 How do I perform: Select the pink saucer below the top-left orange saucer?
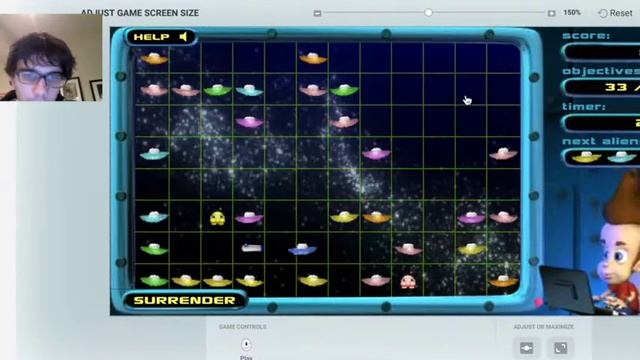(154, 89)
